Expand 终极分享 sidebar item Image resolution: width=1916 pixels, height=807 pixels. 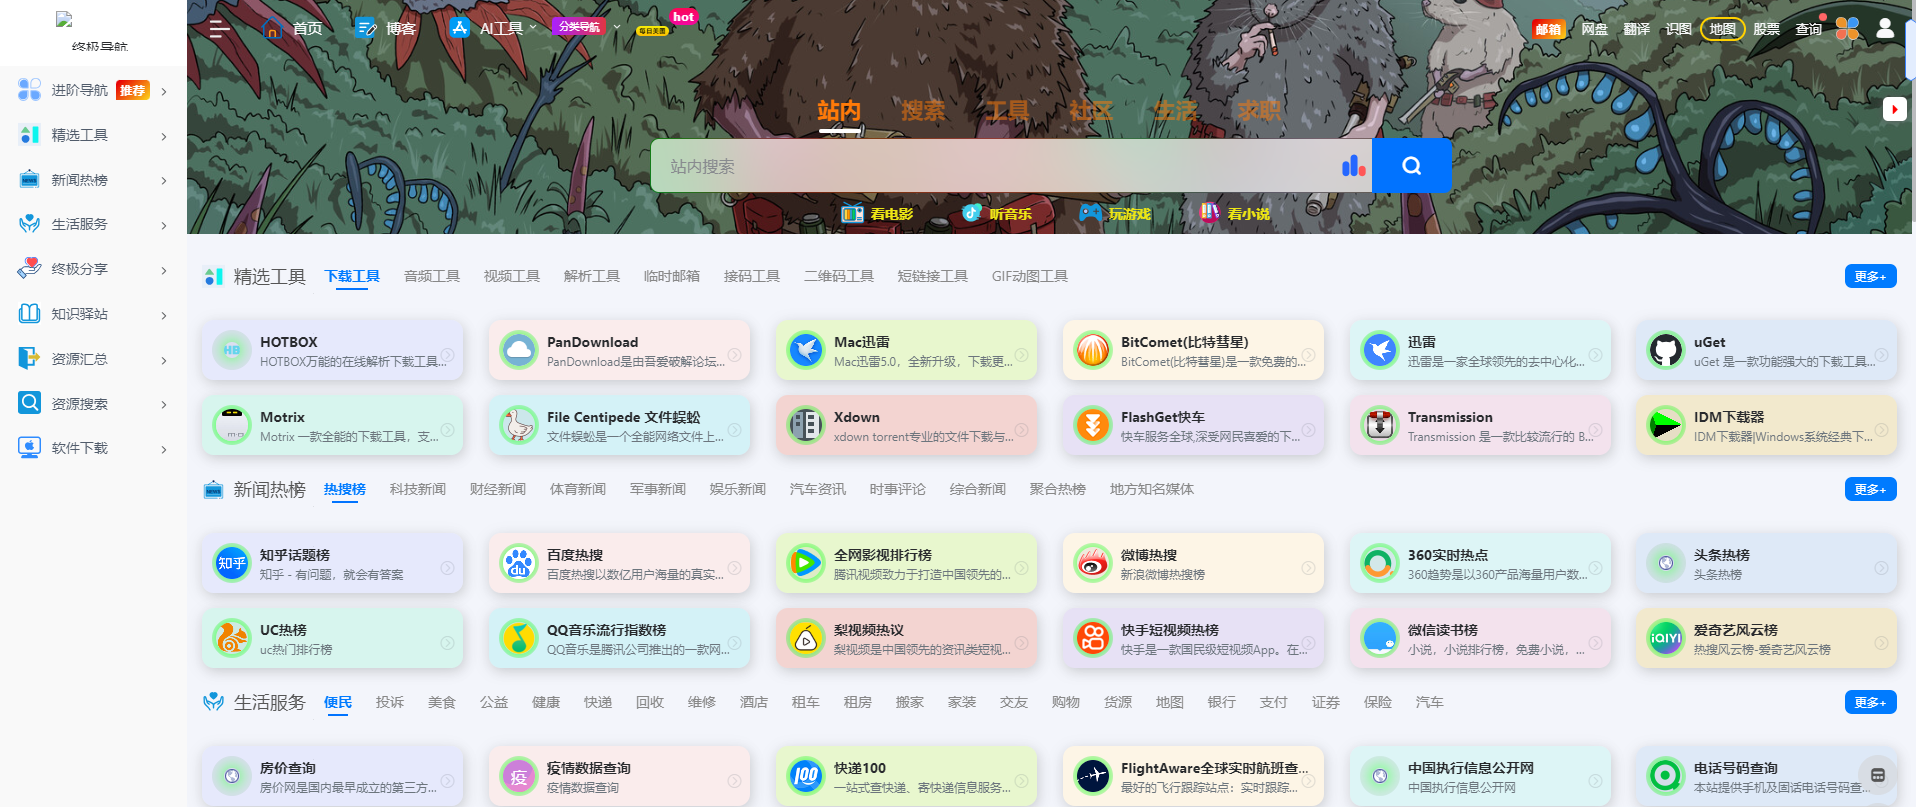click(x=93, y=269)
